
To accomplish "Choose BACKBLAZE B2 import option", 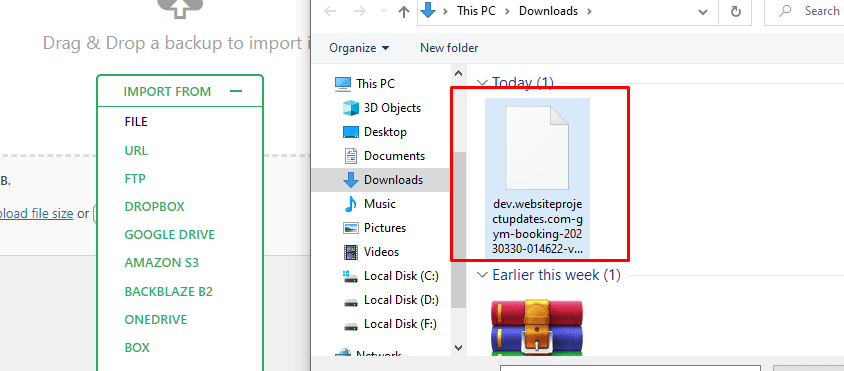I will point(168,291).
